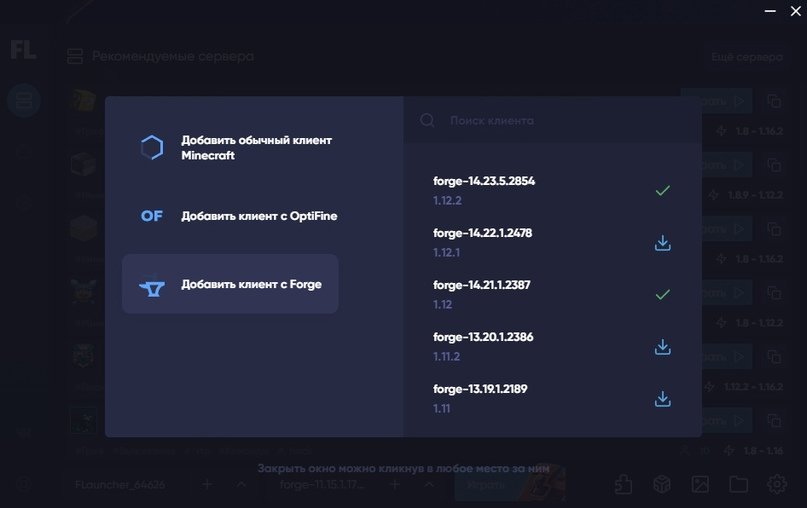Download forge-14.22.1.2478 using its download icon
This screenshot has height=508, width=807.
pyautogui.click(x=661, y=243)
